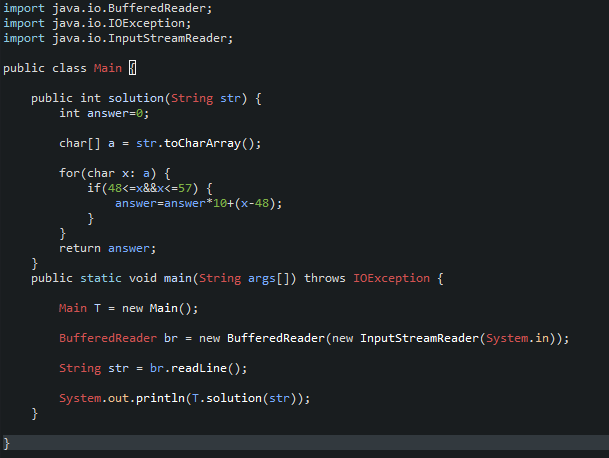Click 'IOException' in the throws clause
This screenshot has width=609, height=458.
pos(392,279)
